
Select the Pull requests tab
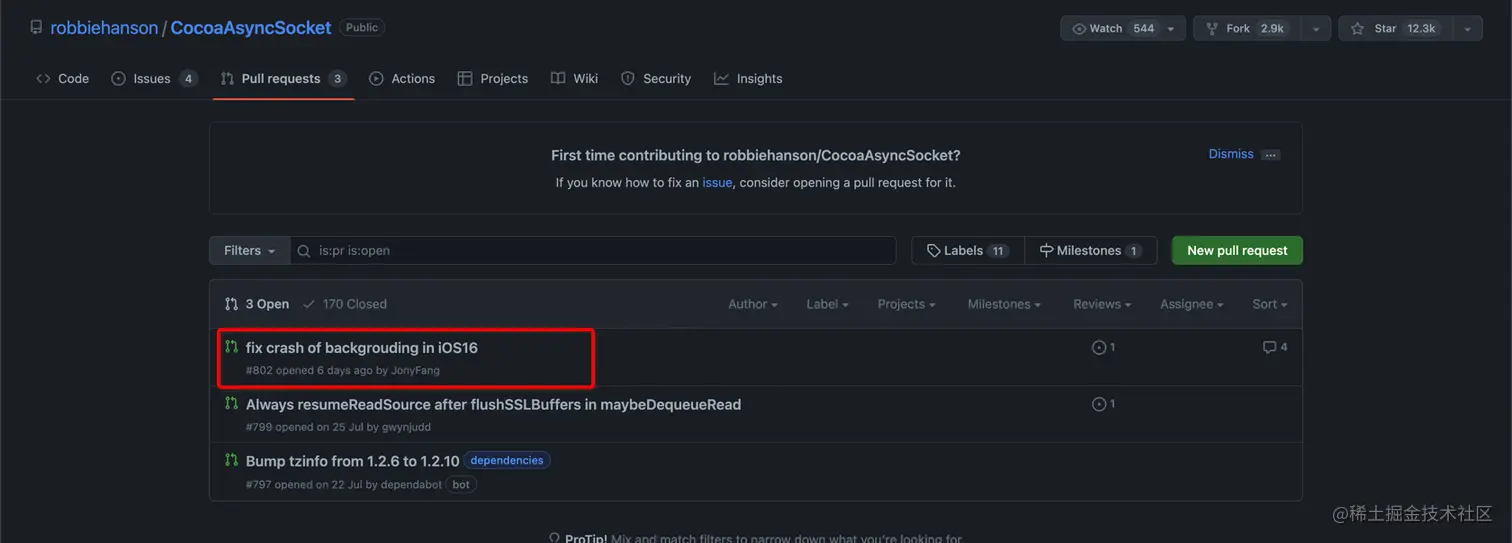point(283,79)
